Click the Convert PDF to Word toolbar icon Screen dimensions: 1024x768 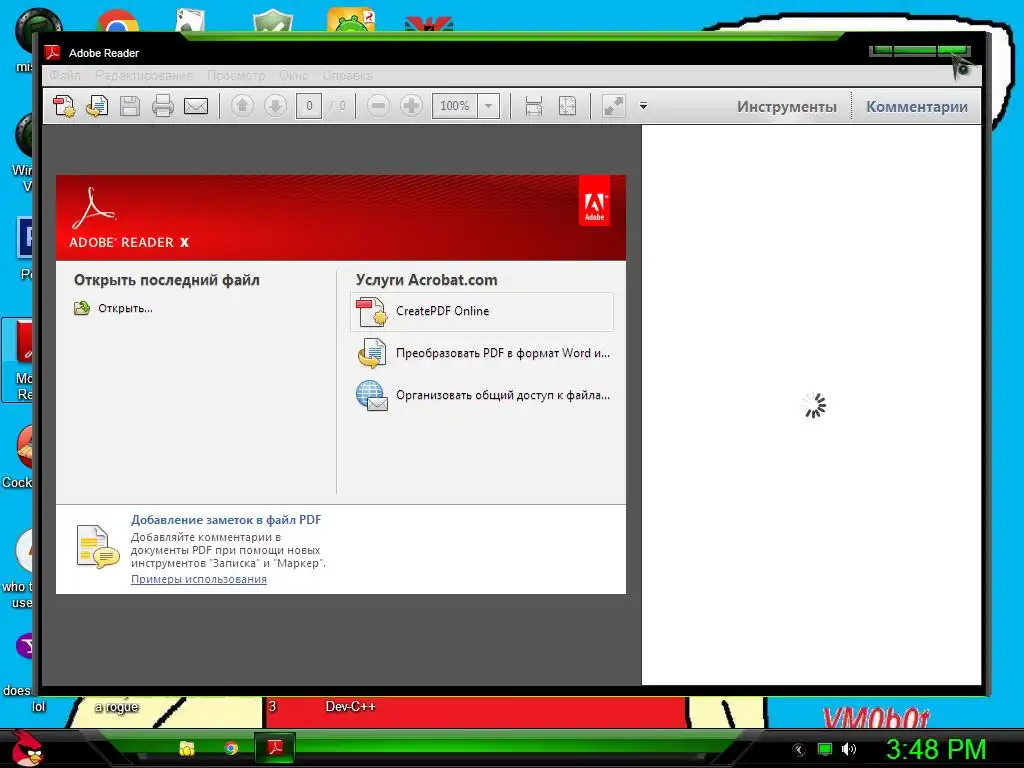pos(97,106)
